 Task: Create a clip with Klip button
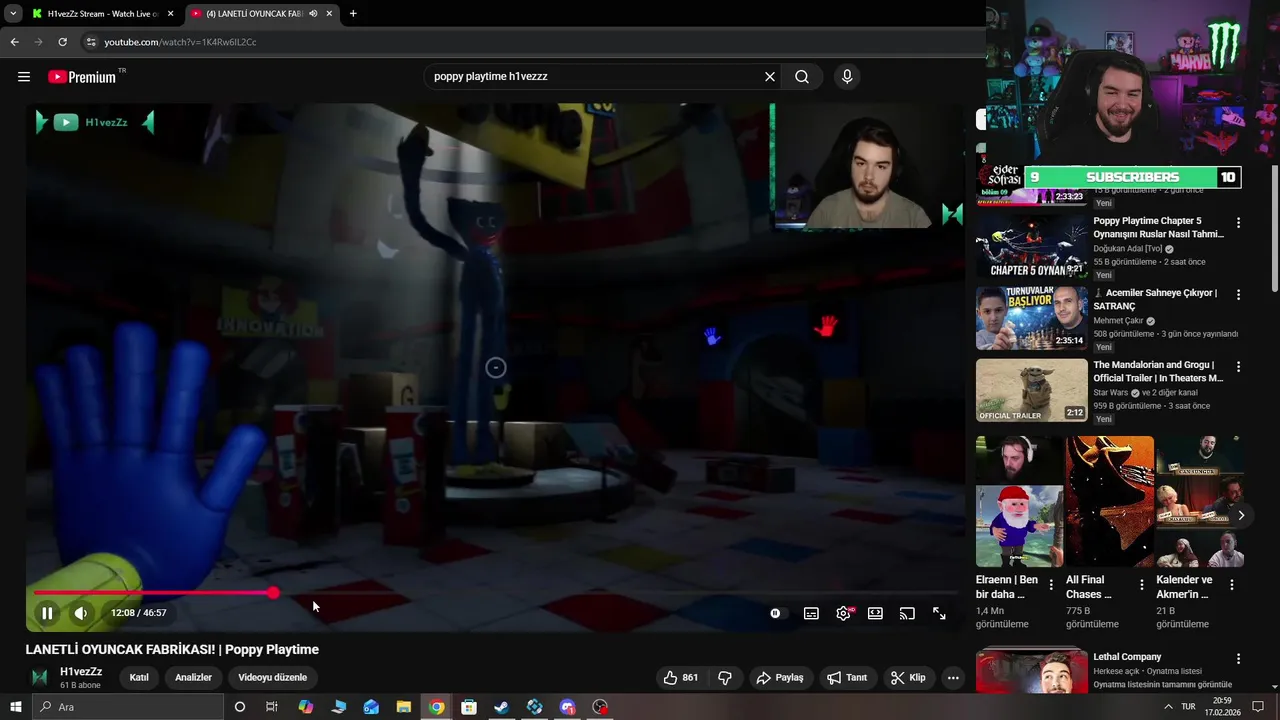pos(908,678)
